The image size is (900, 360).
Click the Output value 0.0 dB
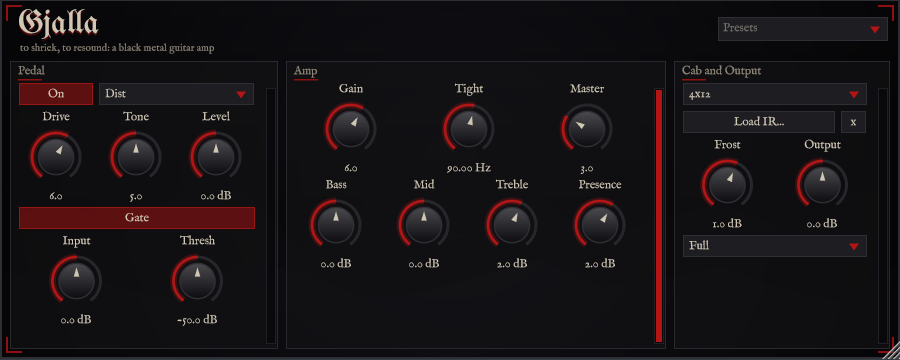(x=823, y=224)
